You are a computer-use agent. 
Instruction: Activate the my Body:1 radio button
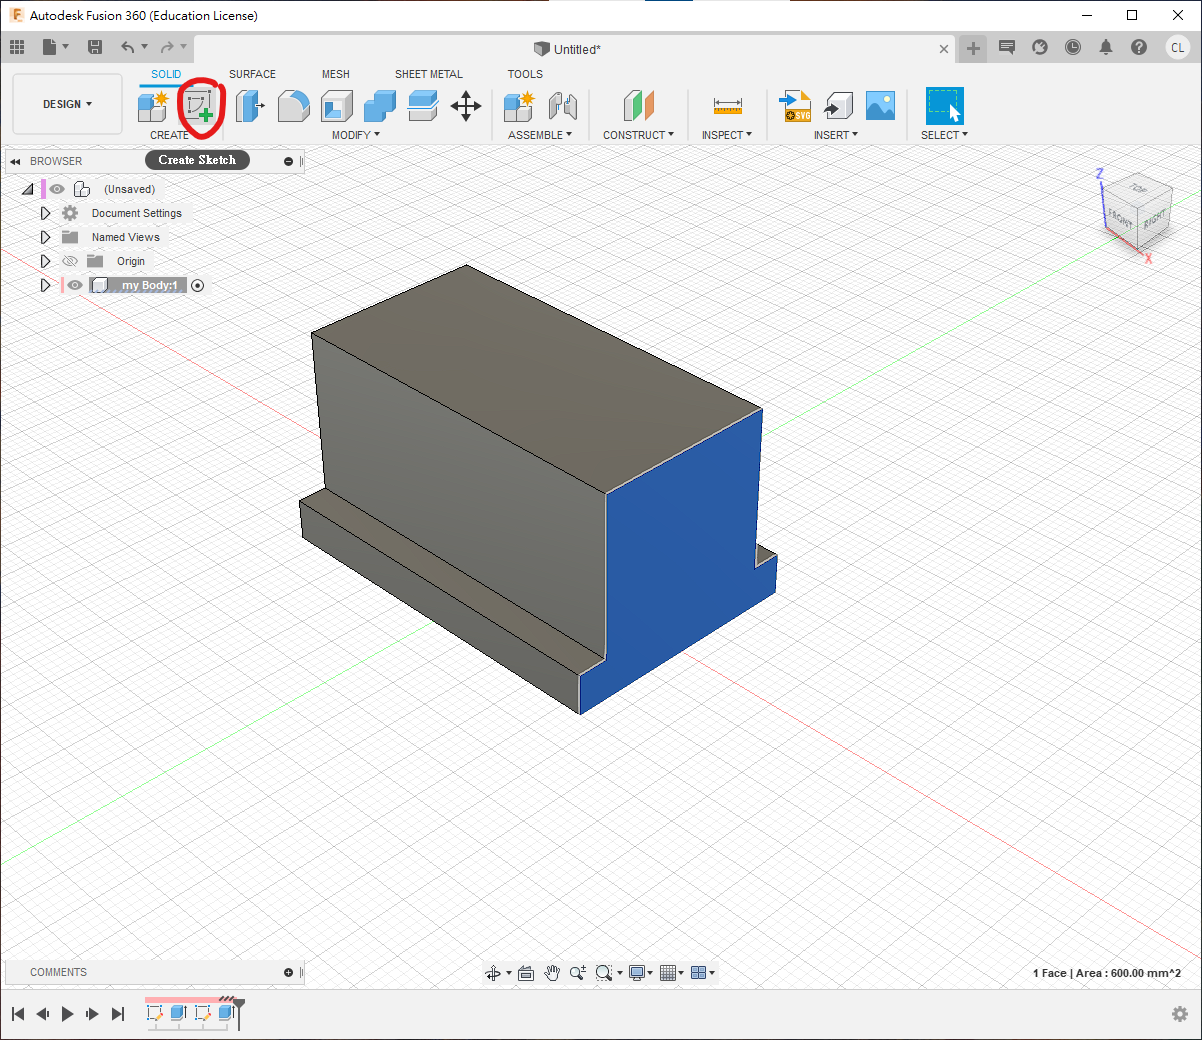pos(197,286)
